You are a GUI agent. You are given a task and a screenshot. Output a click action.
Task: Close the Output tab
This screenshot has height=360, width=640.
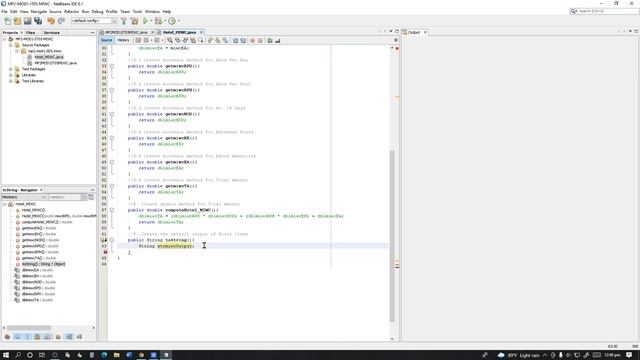(425, 32)
